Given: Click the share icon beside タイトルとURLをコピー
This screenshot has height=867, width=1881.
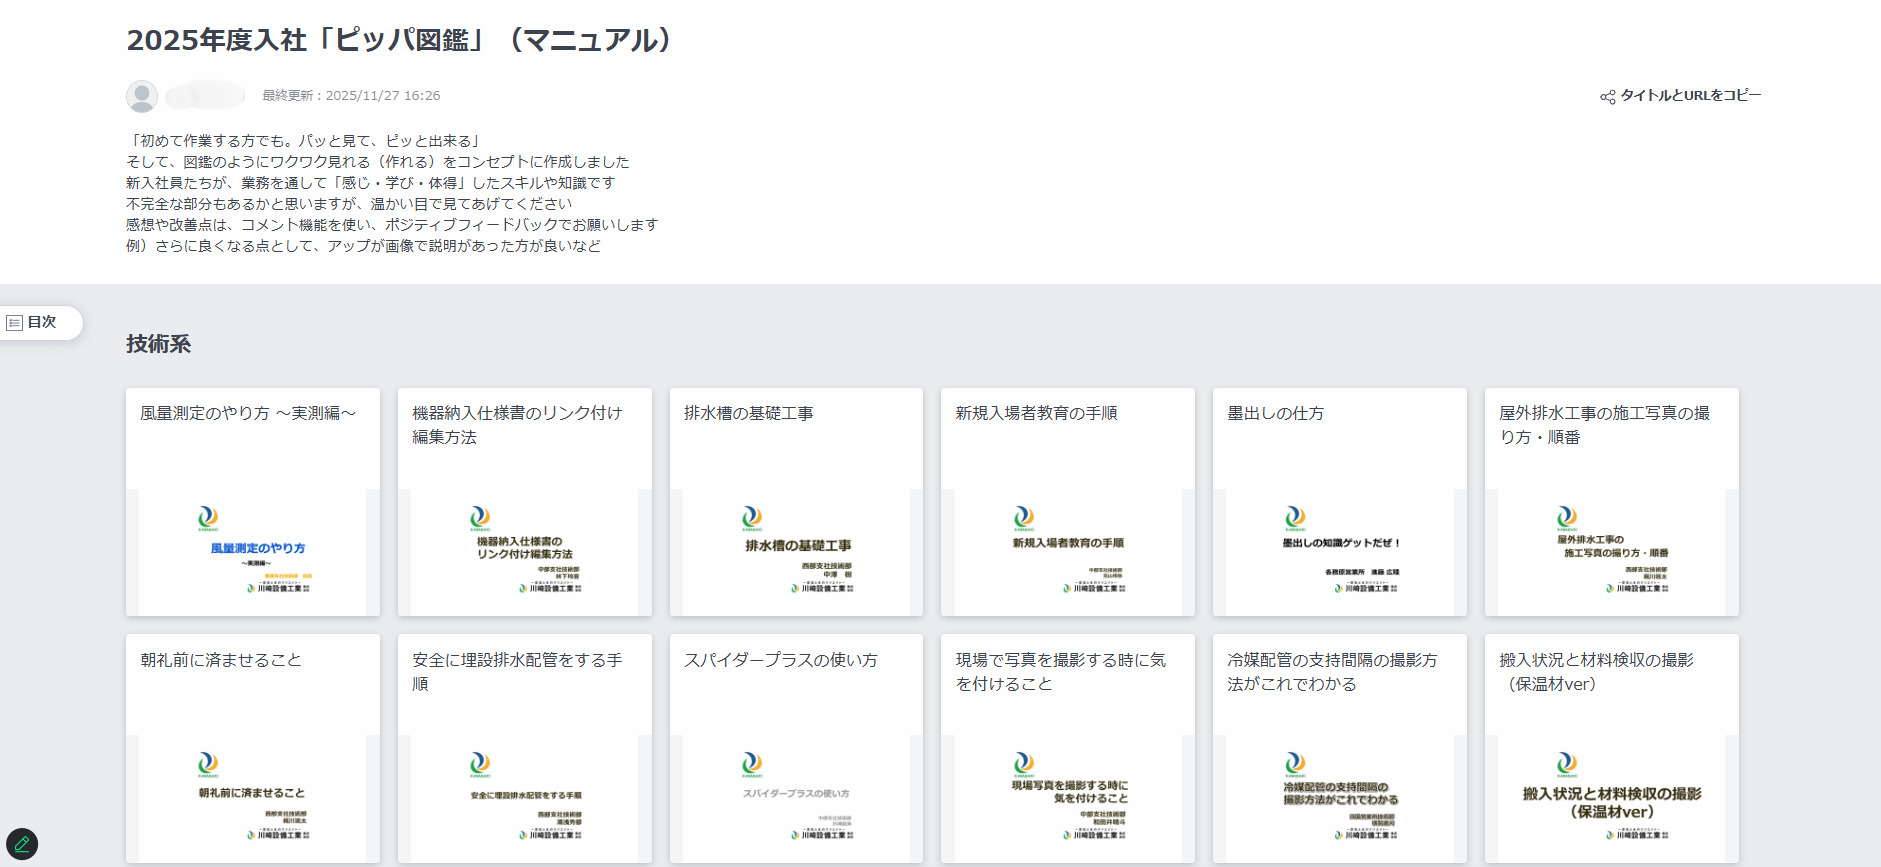Looking at the screenshot, I should (x=1607, y=97).
